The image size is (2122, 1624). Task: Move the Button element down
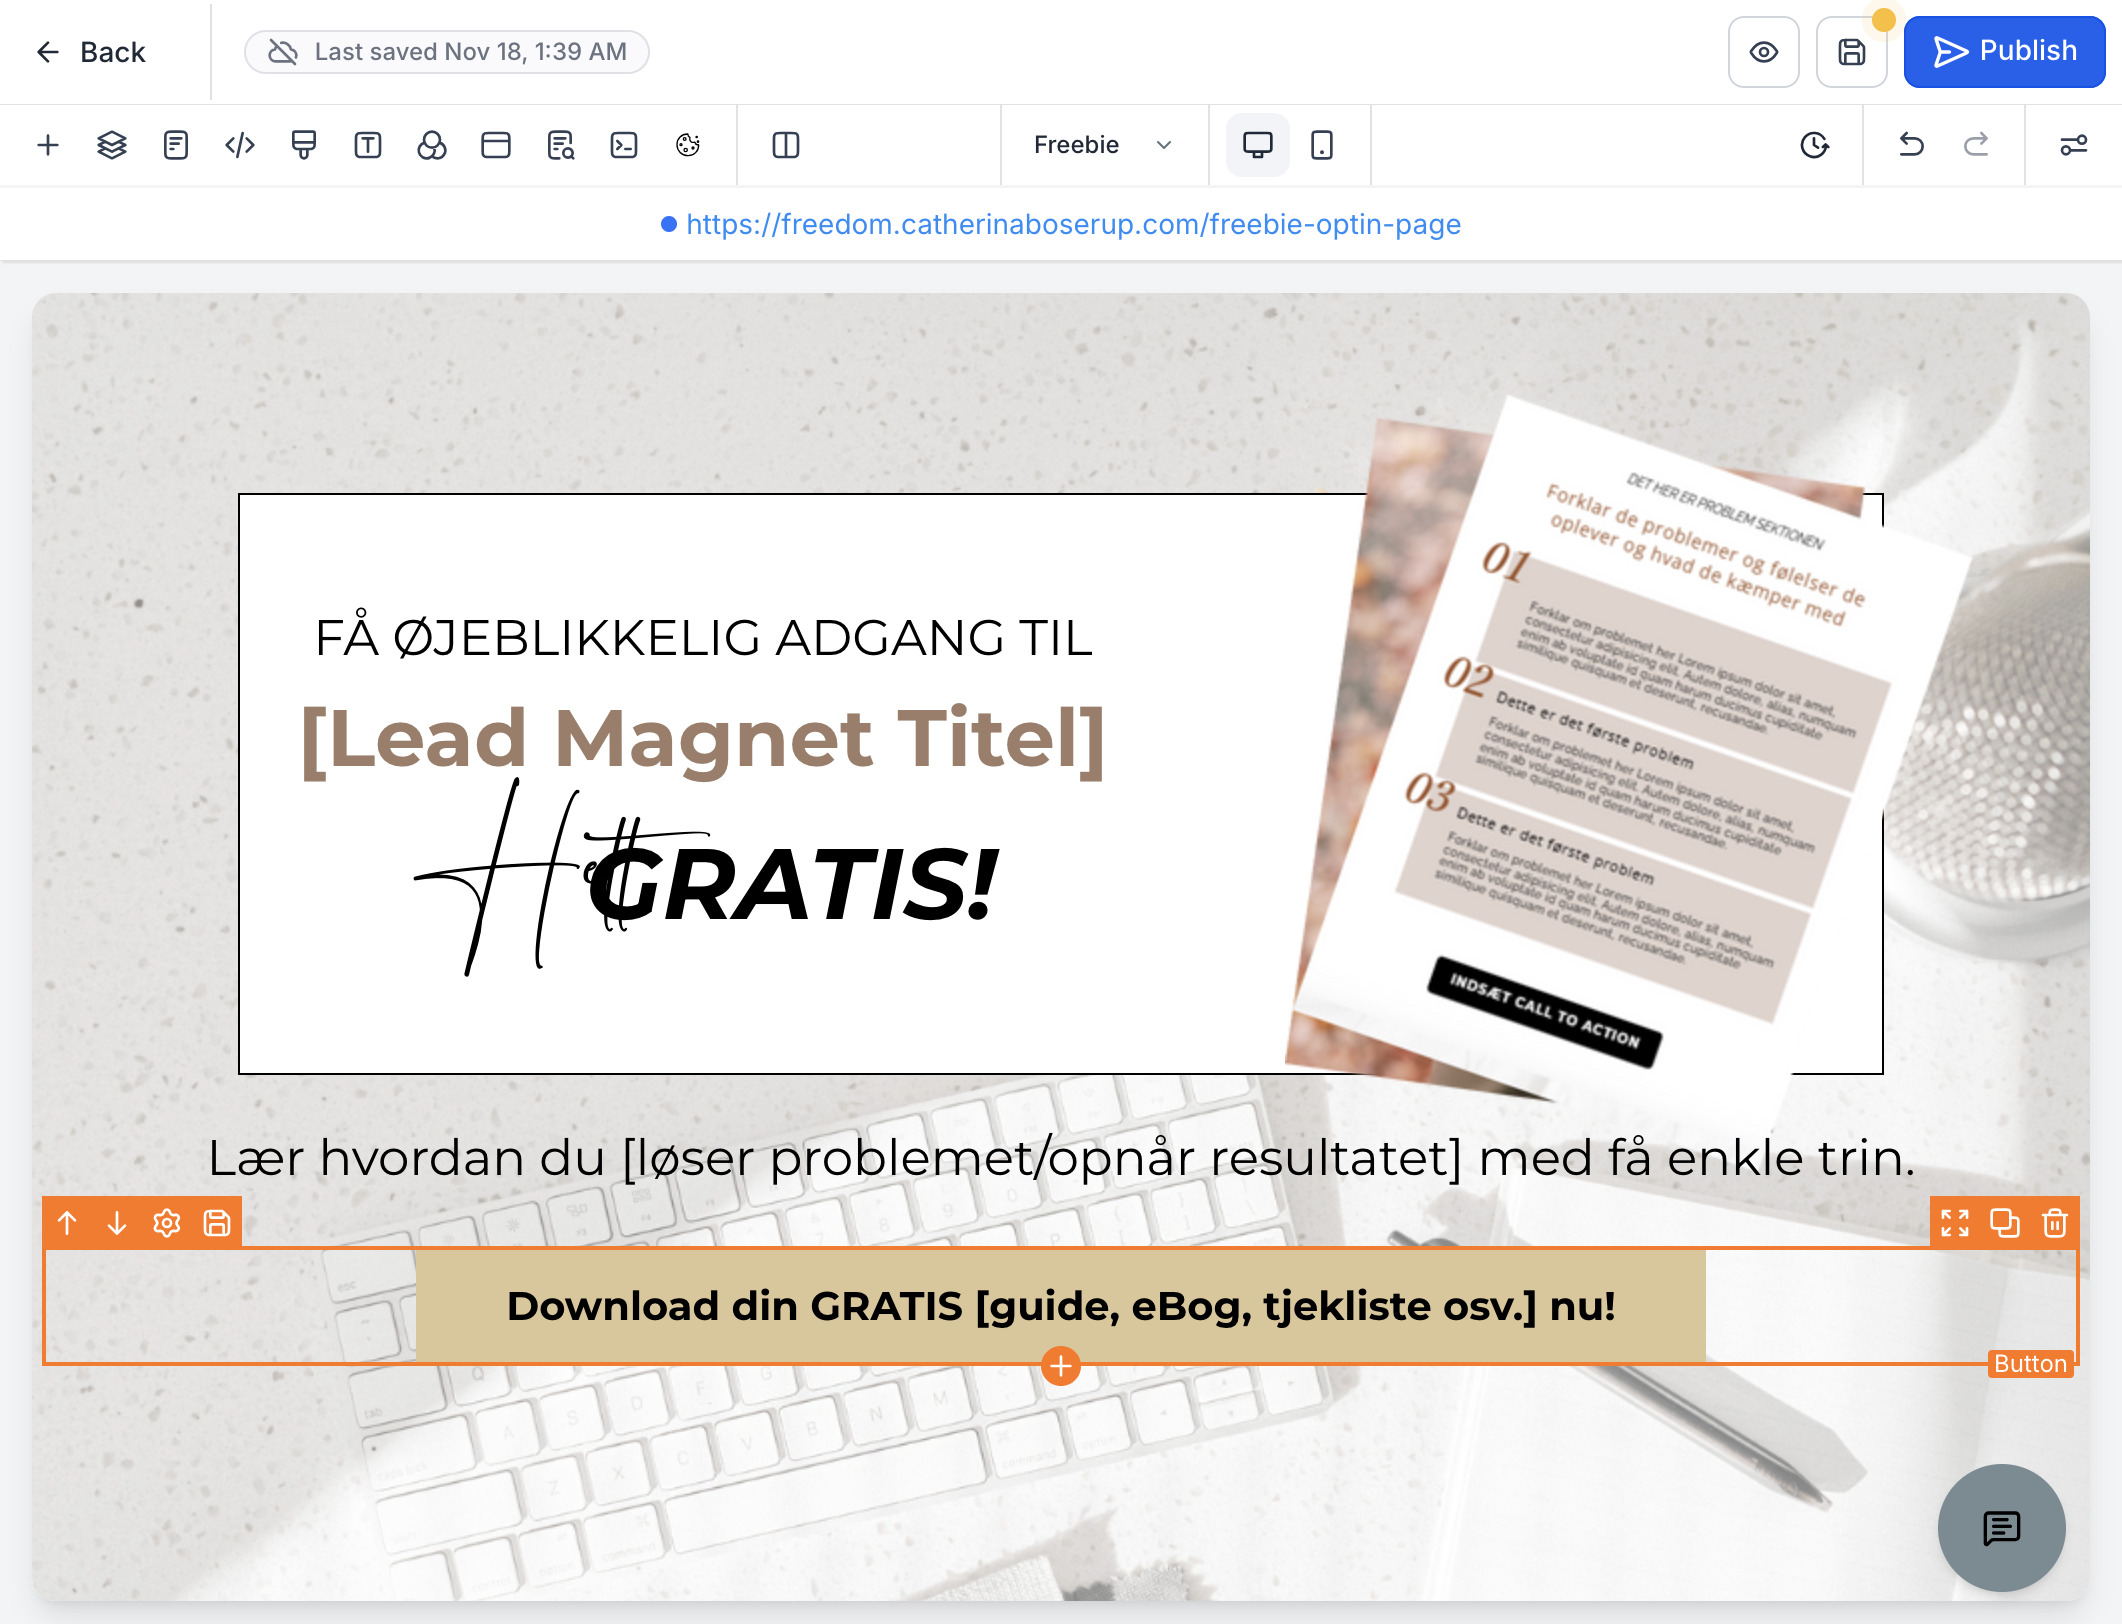click(x=117, y=1223)
